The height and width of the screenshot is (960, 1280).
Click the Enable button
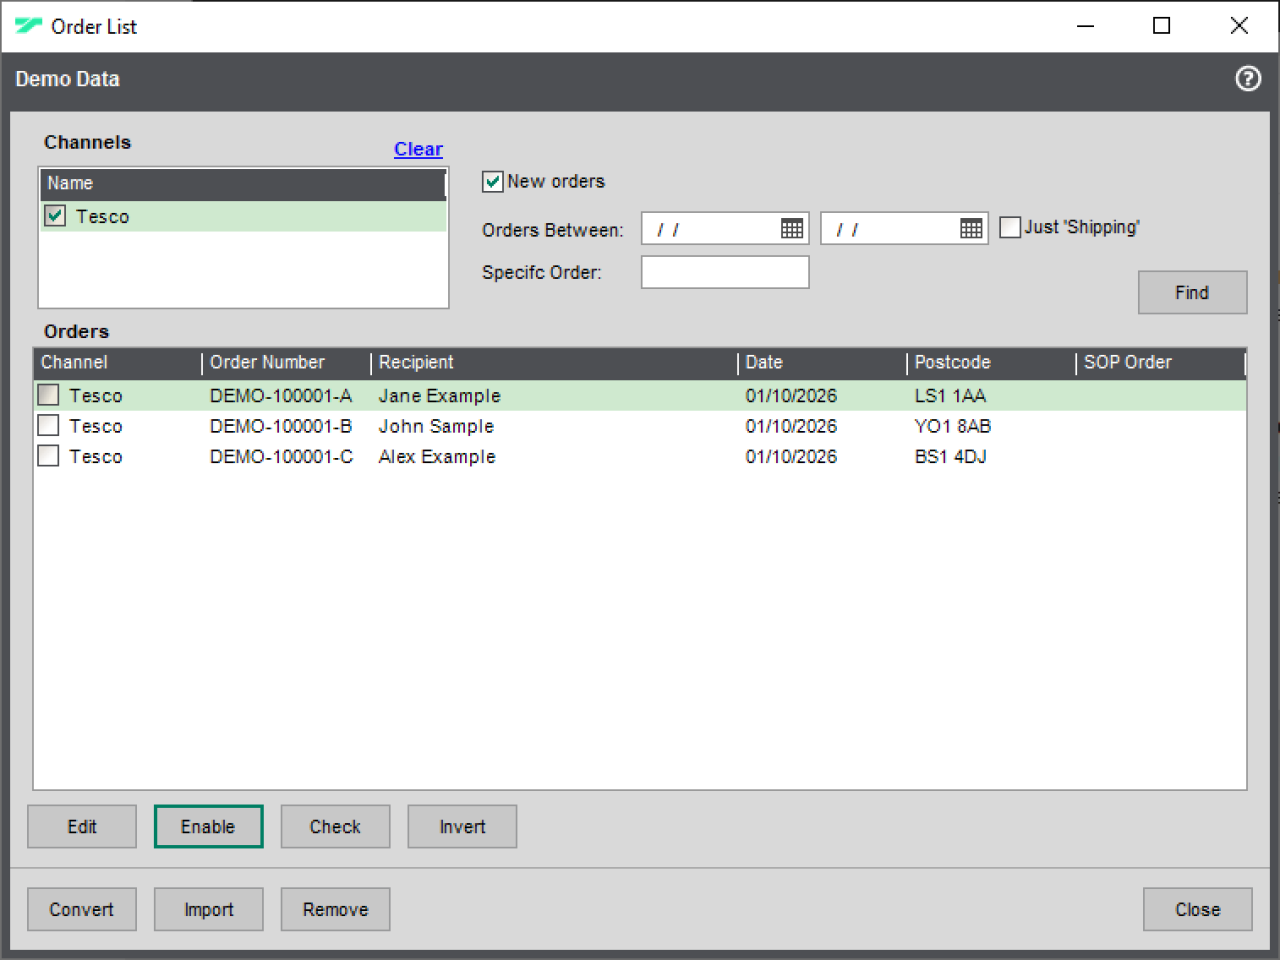click(x=208, y=827)
